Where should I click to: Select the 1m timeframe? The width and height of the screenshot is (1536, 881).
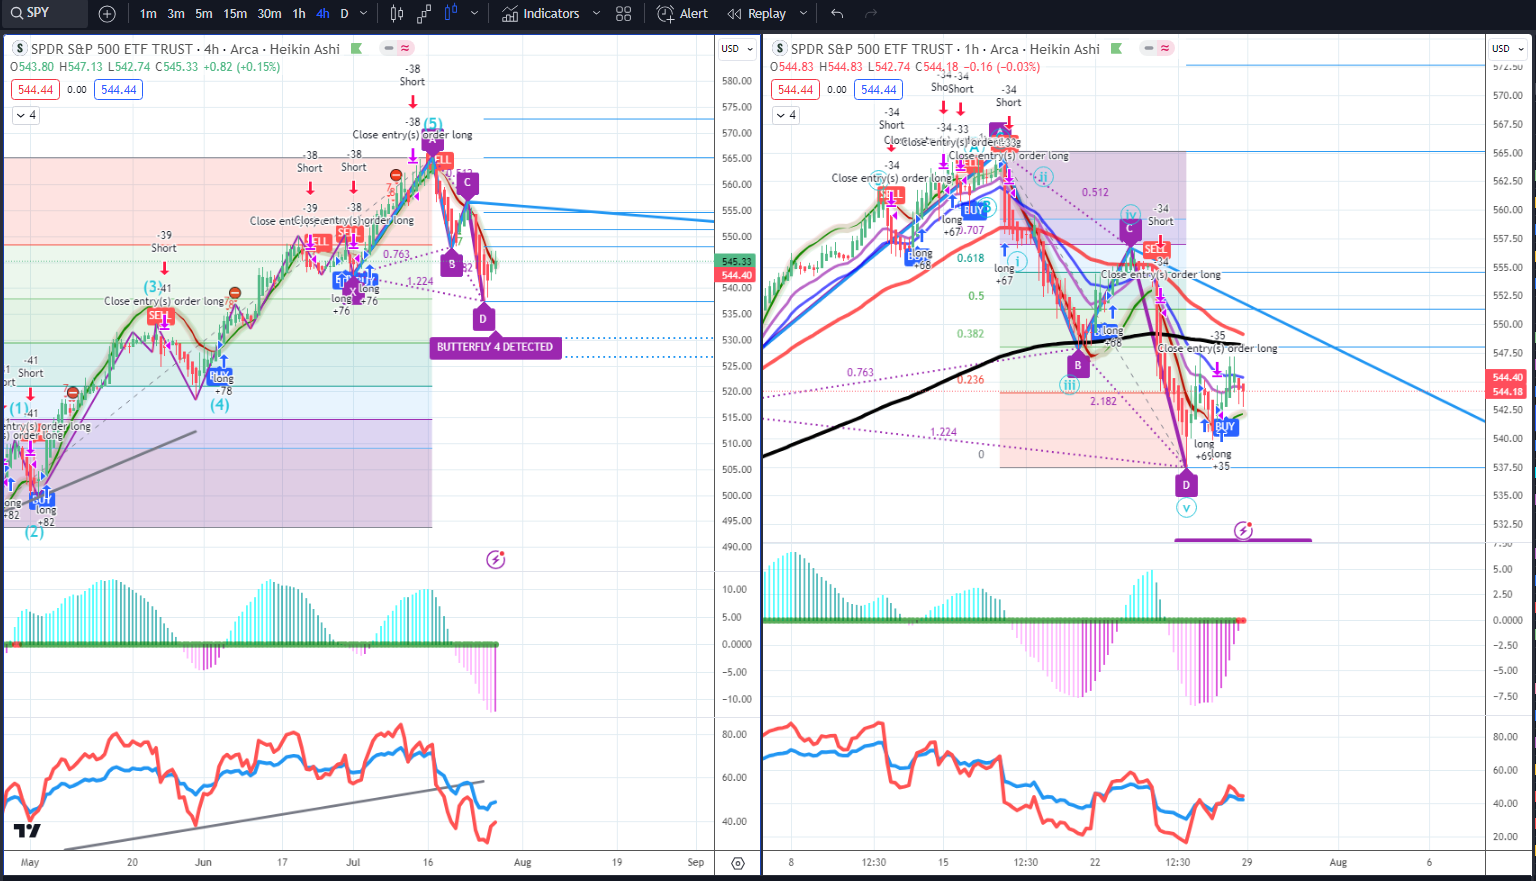pos(148,14)
